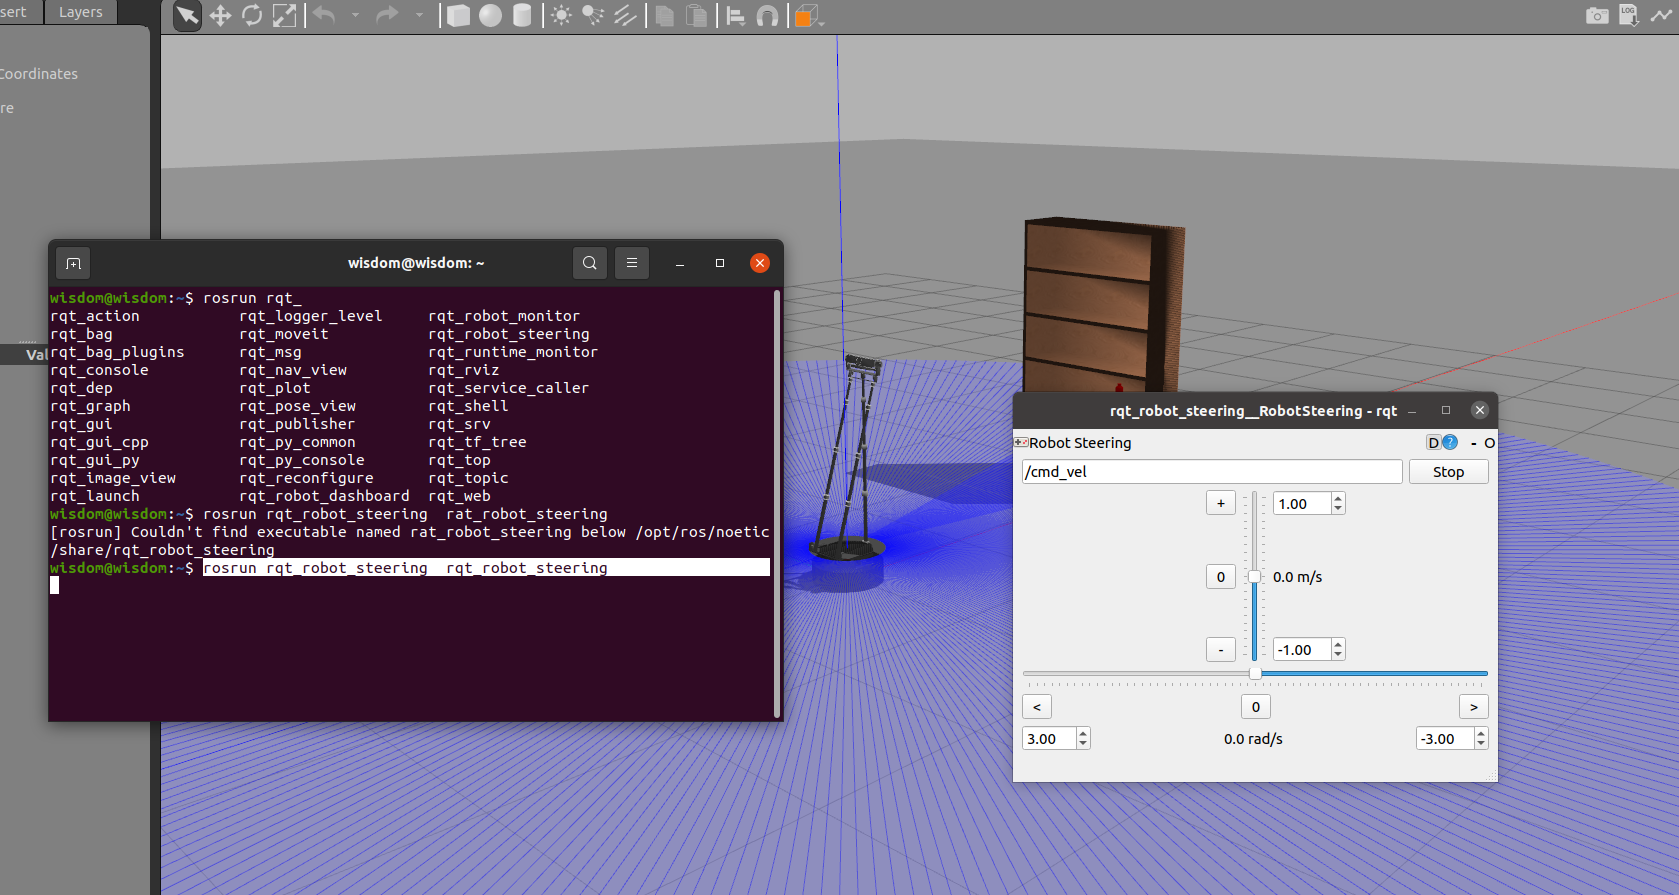
Task: Activate the Rotate mode tool
Action: pyautogui.click(x=252, y=15)
